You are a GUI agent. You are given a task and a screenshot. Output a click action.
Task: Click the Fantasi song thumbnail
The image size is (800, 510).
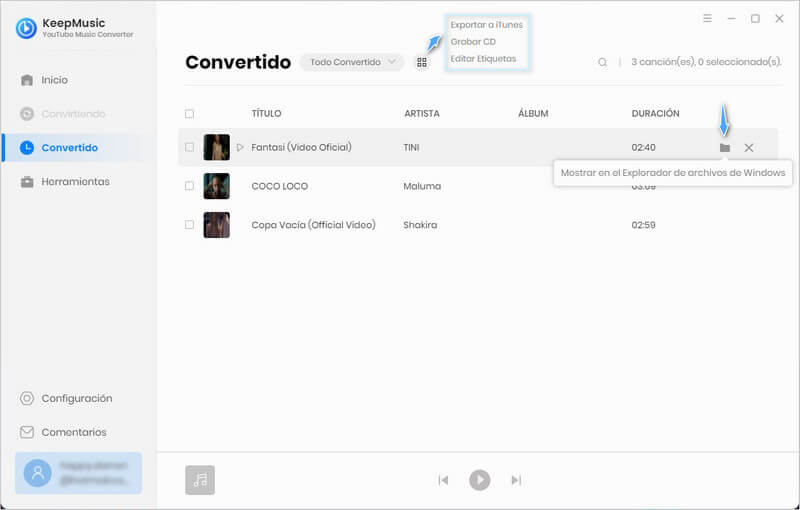click(217, 147)
